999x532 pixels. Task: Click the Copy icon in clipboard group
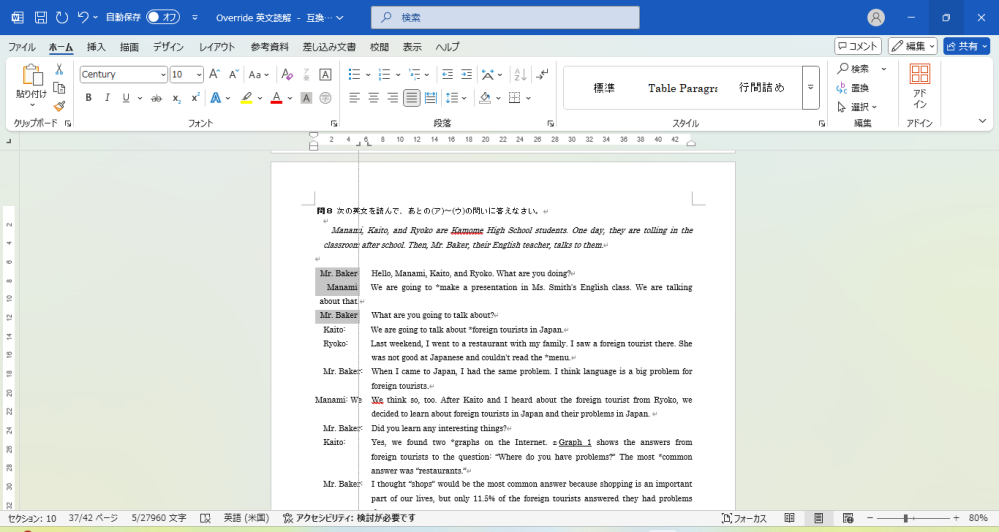59,88
